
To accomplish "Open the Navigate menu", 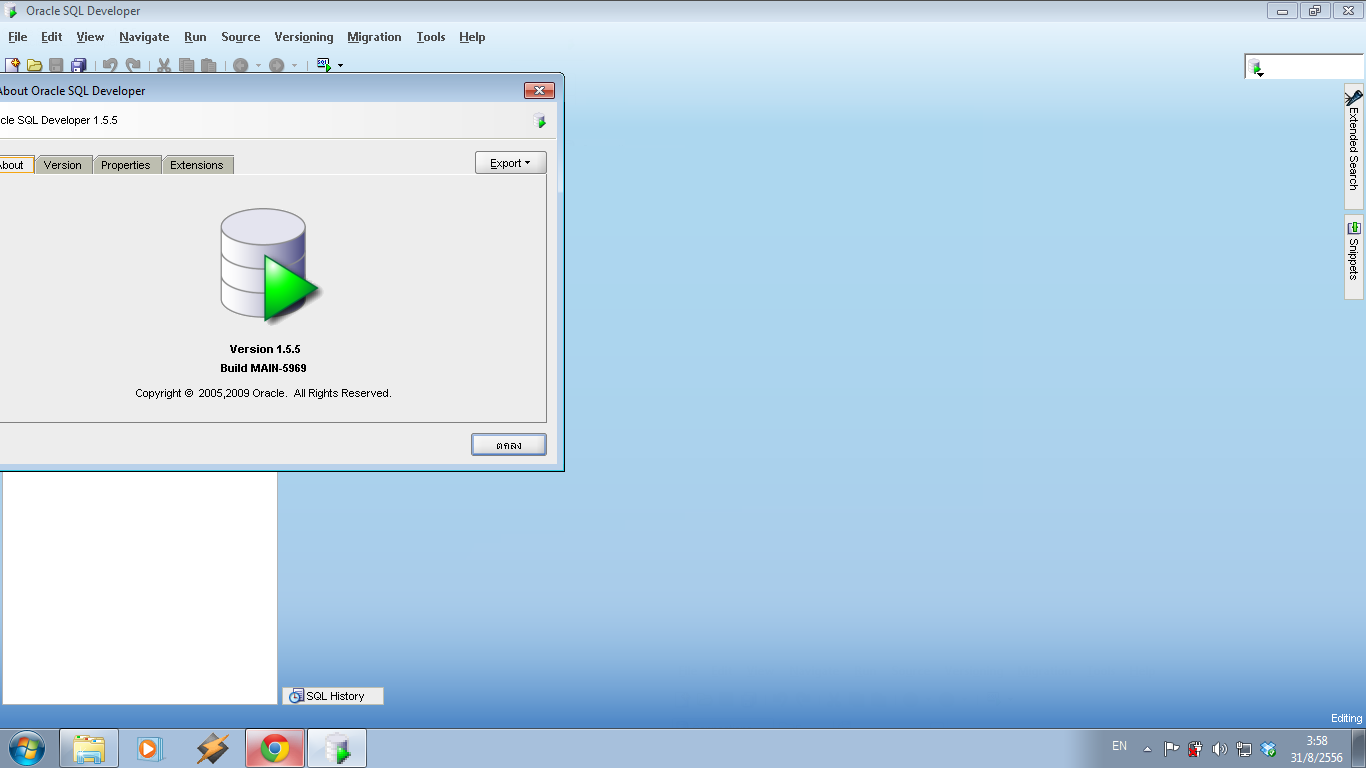I will click(144, 37).
